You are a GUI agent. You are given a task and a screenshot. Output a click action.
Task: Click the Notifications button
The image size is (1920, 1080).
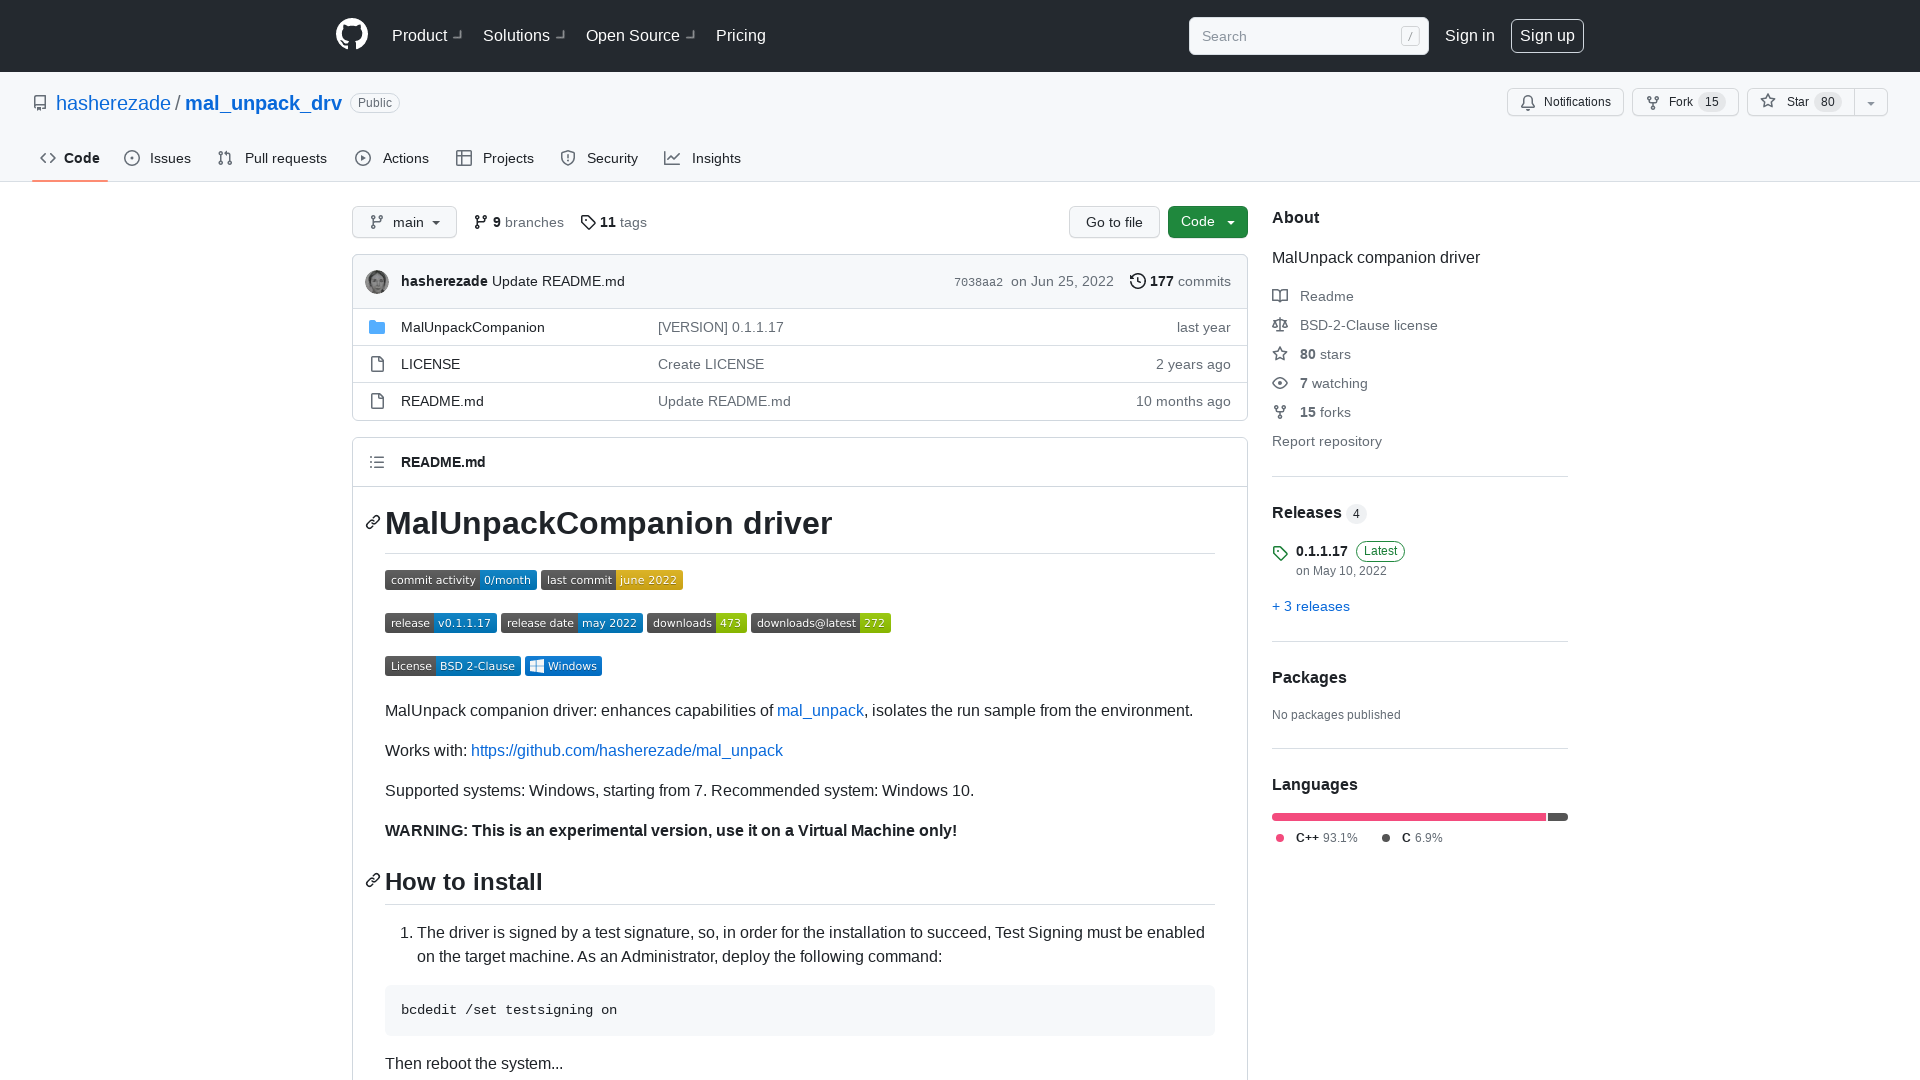point(1565,102)
